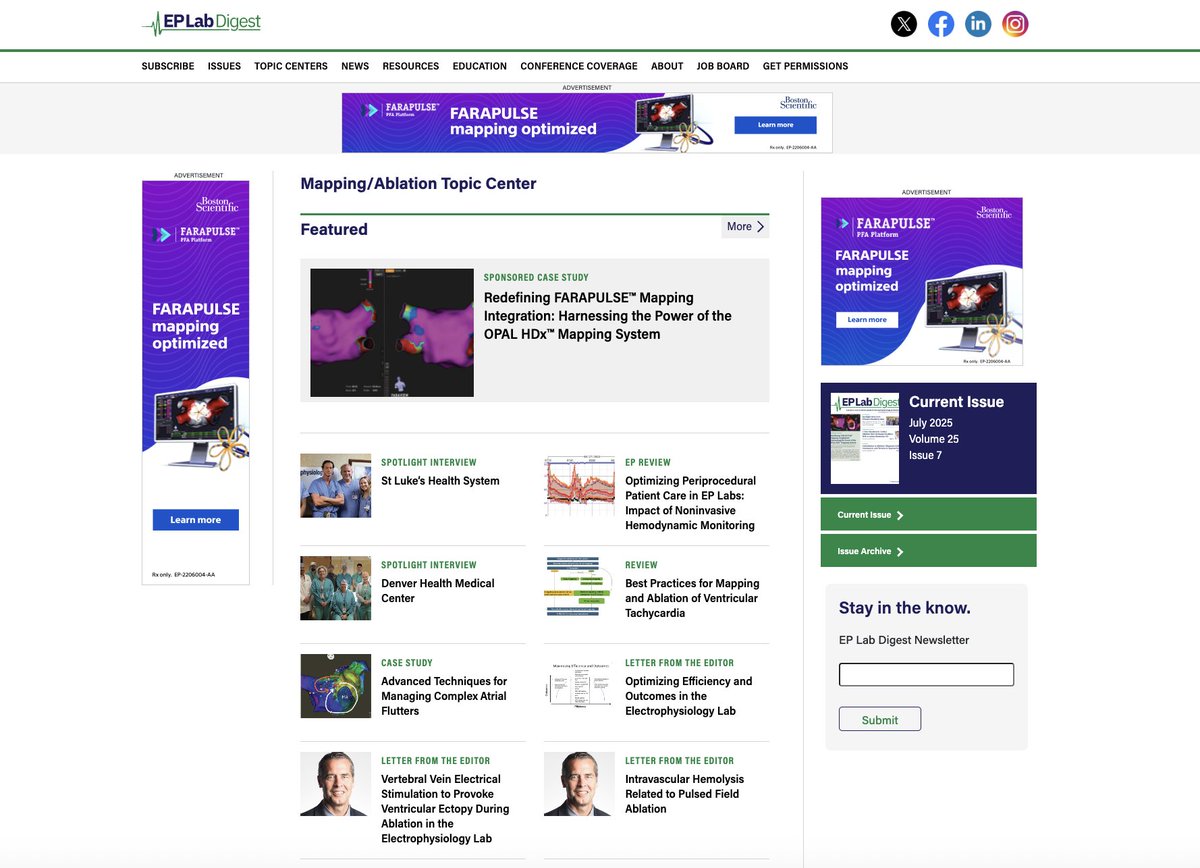1200x868 pixels.
Task: Click the July 2025 issue date text
Action: point(931,423)
